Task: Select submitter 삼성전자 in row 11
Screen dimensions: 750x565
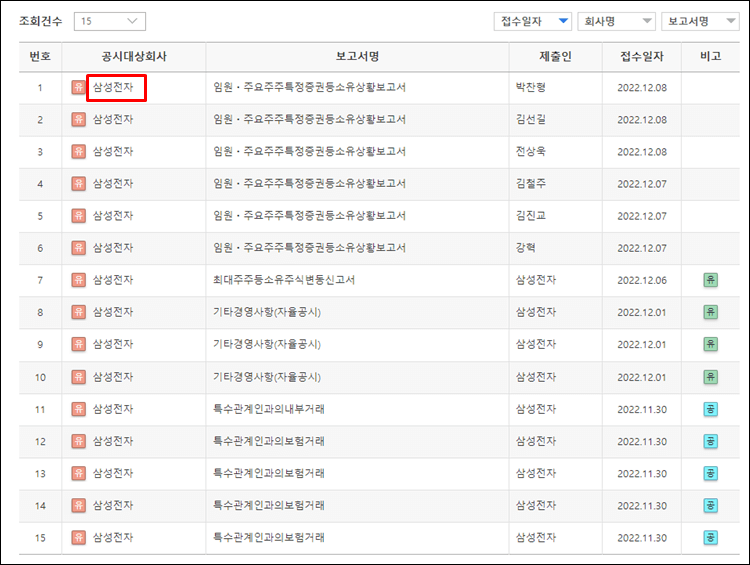Action: [x=536, y=409]
